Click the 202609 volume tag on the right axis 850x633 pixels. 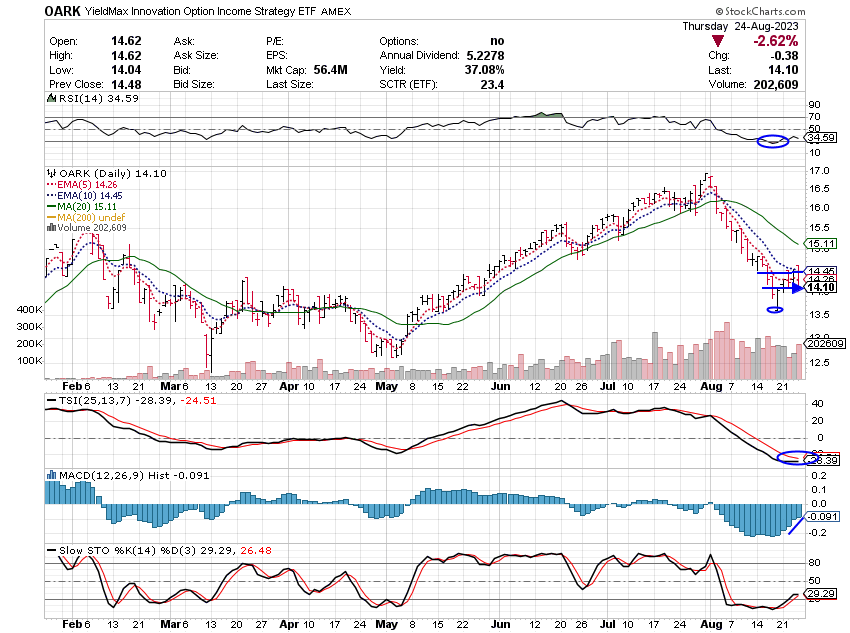[825, 344]
